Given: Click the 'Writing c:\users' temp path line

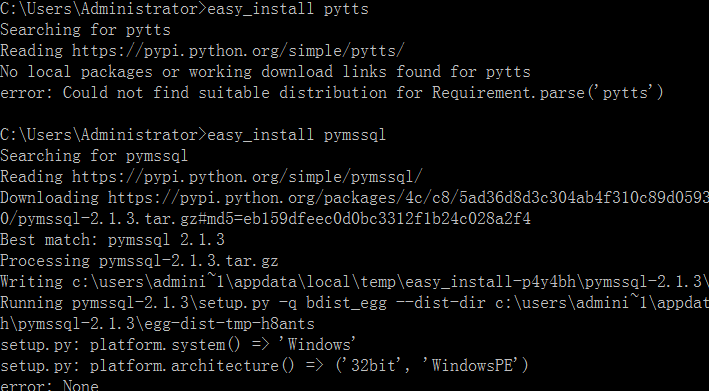Looking at the screenshot, I should (x=354, y=282).
